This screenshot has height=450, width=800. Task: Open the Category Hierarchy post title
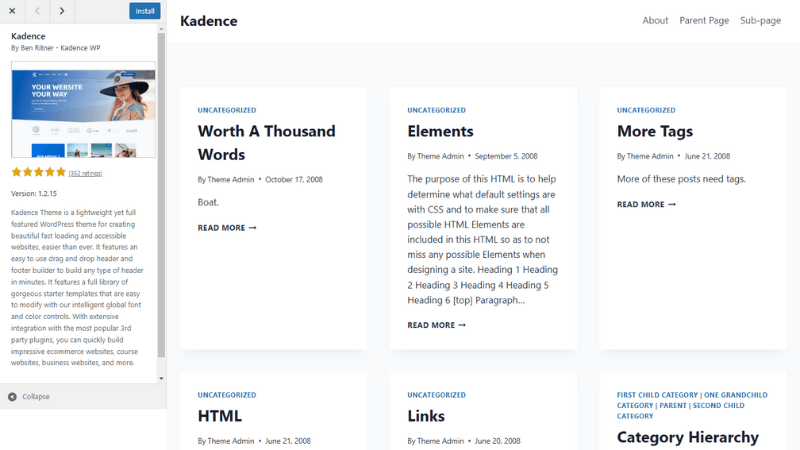[688, 437]
